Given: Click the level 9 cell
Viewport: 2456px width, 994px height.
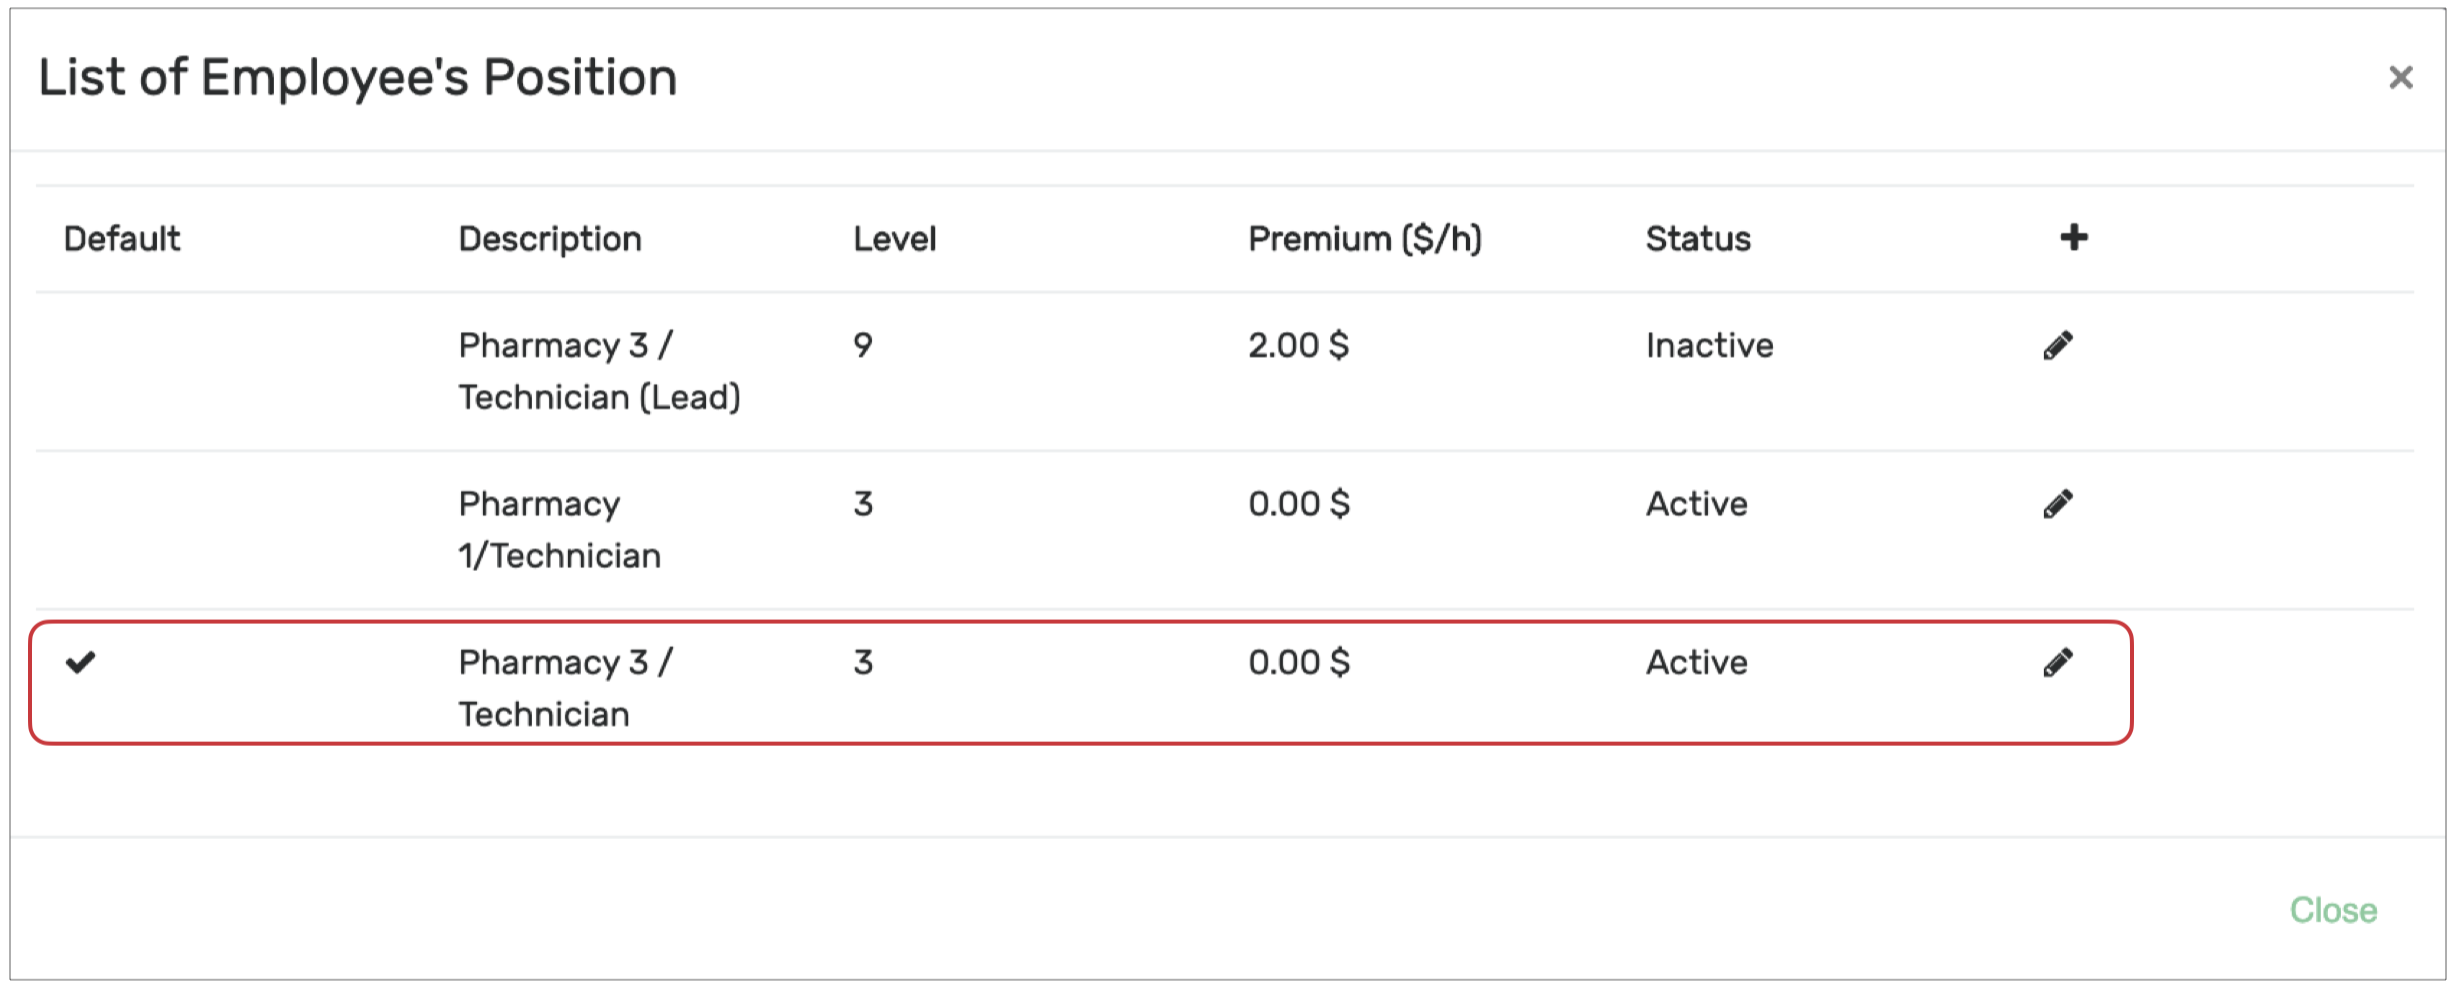Looking at the screenshot, I should click(x=863, y=346).
